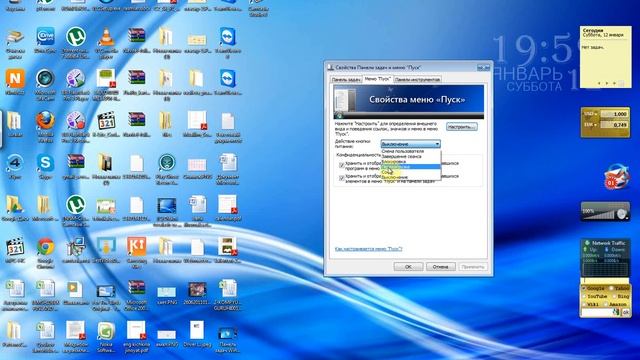Launch Skype from the desktop
This screenshot has width=640, height=360.
pyautogui.click(x=45, y=163)
